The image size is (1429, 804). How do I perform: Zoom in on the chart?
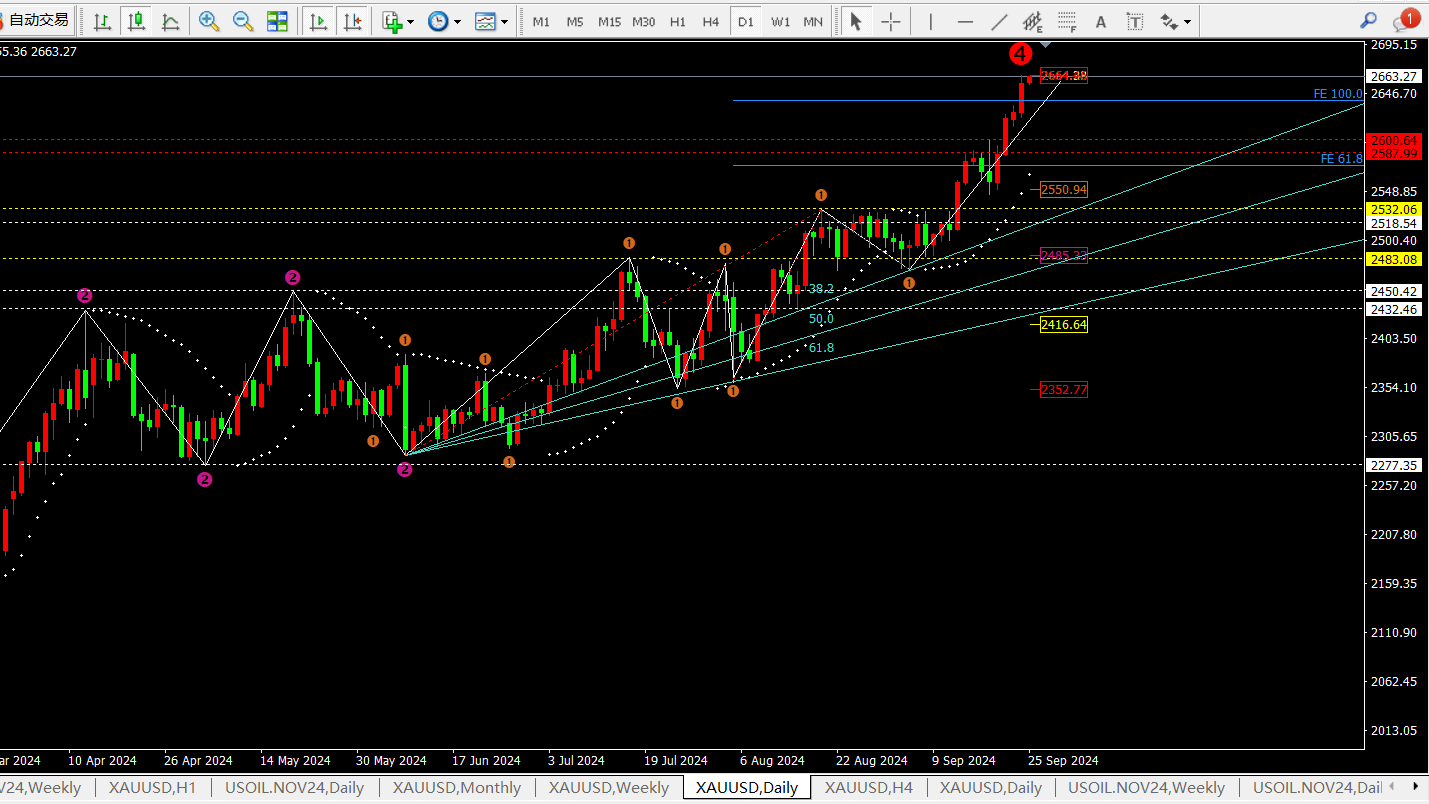click(x=209, y=20)
